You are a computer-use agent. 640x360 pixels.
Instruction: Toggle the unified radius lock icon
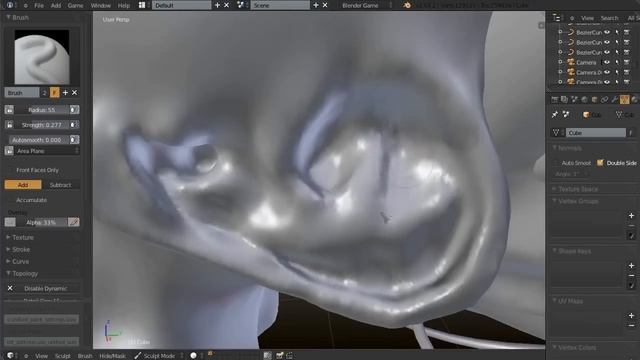tap(9, 109)
